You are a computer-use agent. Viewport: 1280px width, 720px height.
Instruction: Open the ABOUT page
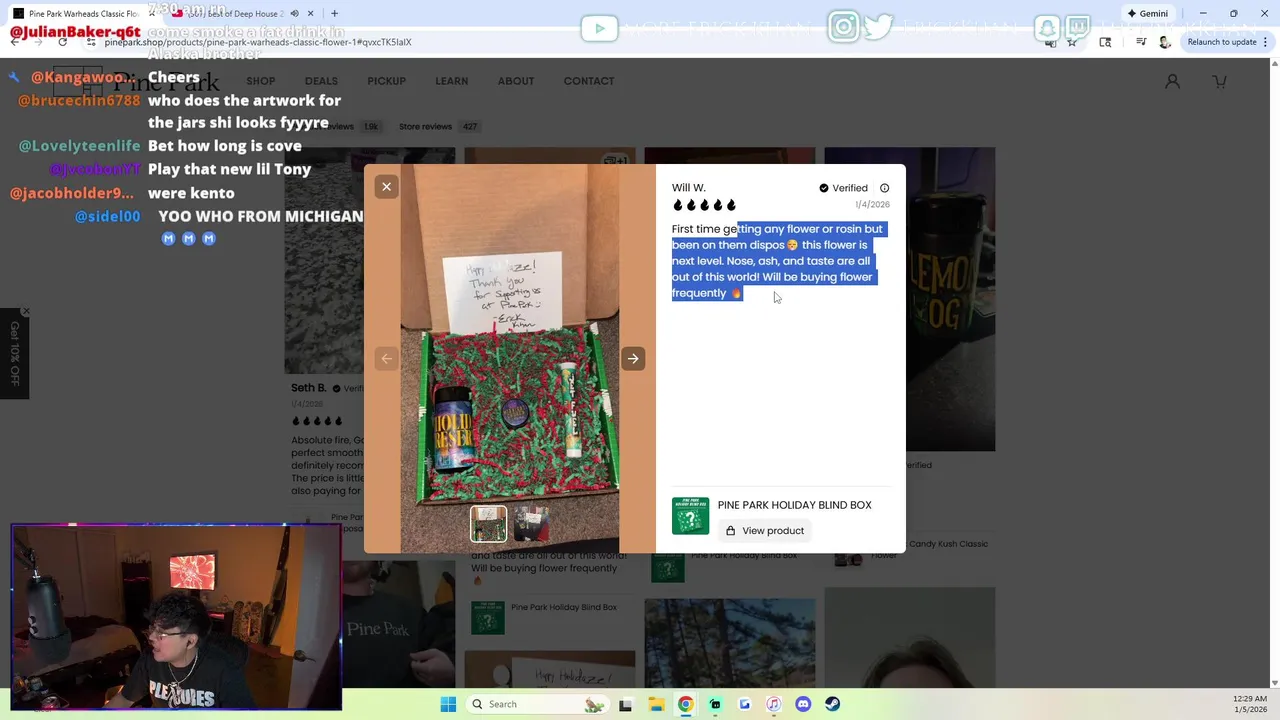click(x=516, y=81)
